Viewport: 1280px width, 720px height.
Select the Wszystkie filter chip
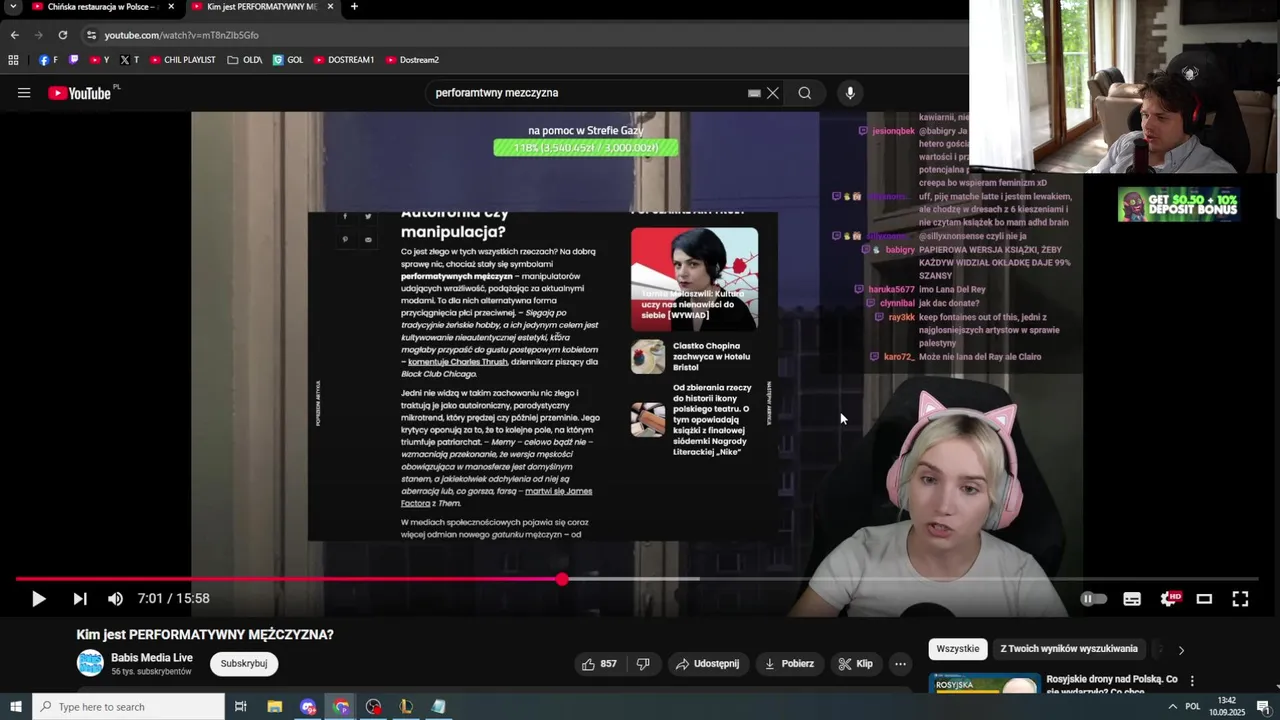[x=958, y=649]
